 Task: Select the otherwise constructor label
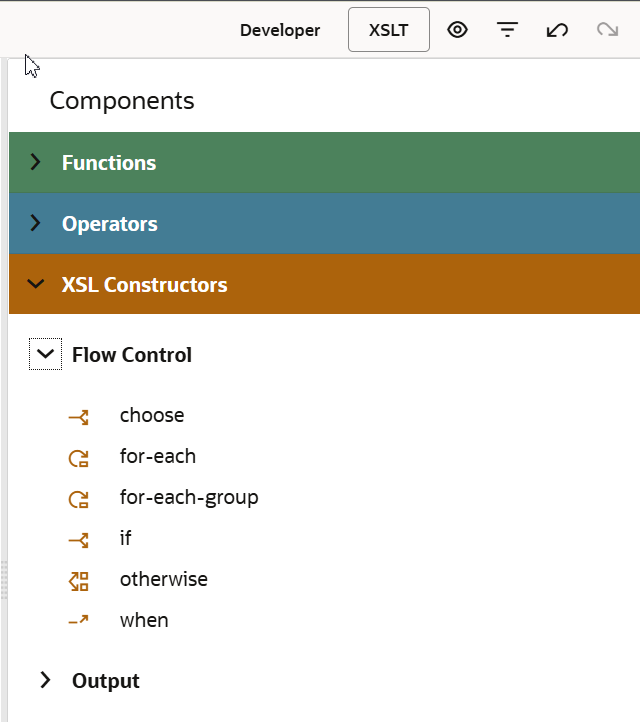click(164, 579)
